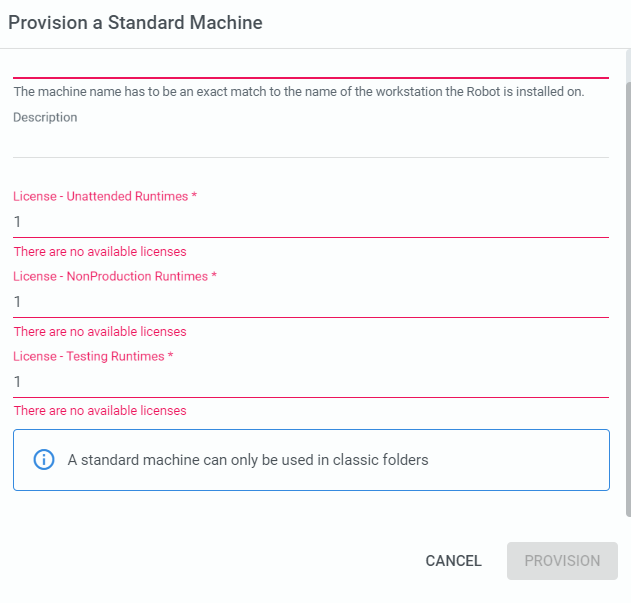This screenshot has height=603, width=631.
Task: Click the classic folders info banner text
Action: tap(248, 460)
